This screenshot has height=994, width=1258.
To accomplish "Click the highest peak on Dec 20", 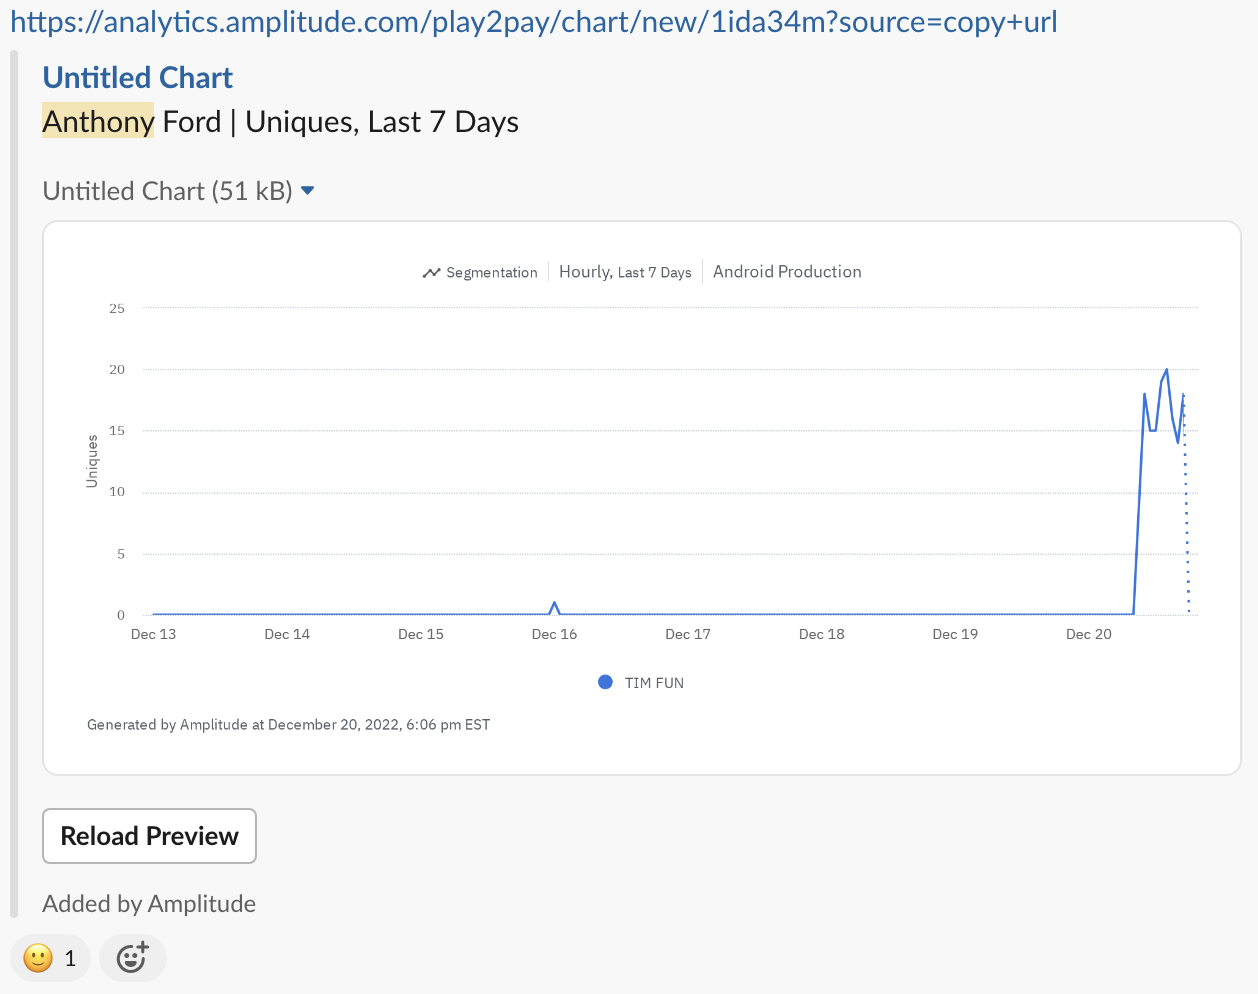I will pyautogui.click(x=1166, y=371).
